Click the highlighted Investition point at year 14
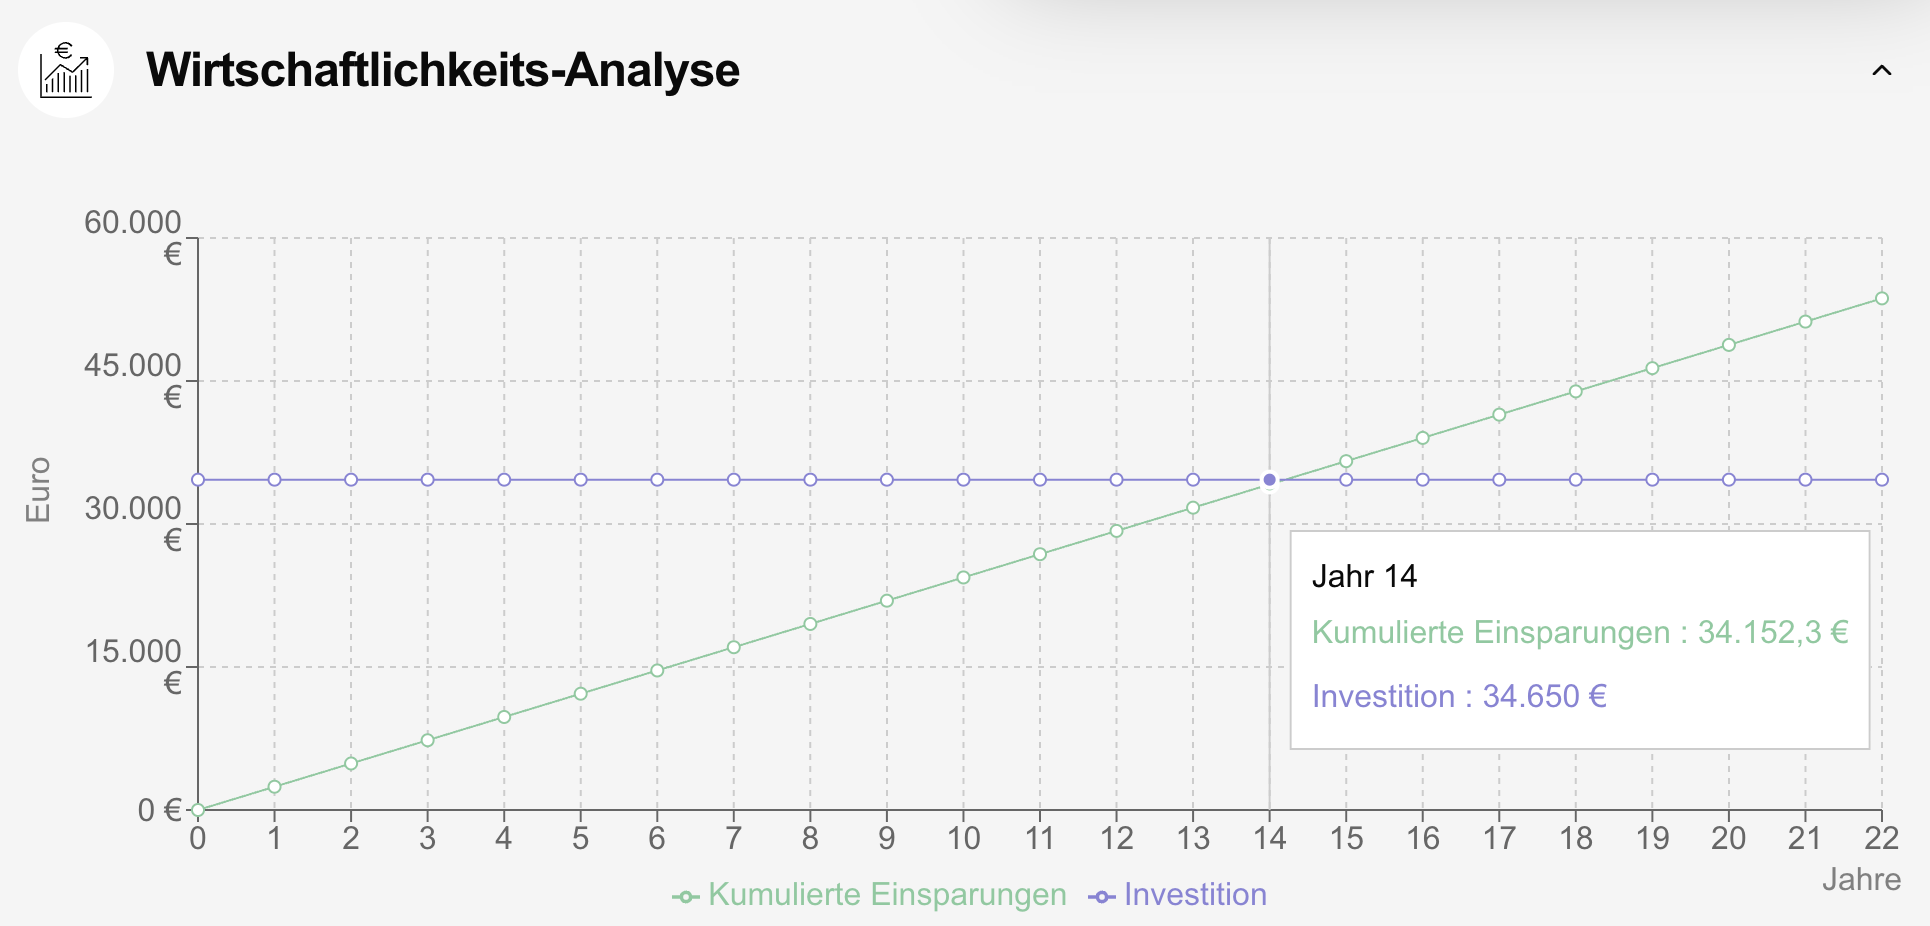The image size is (1930, 926). point(1270,480)
